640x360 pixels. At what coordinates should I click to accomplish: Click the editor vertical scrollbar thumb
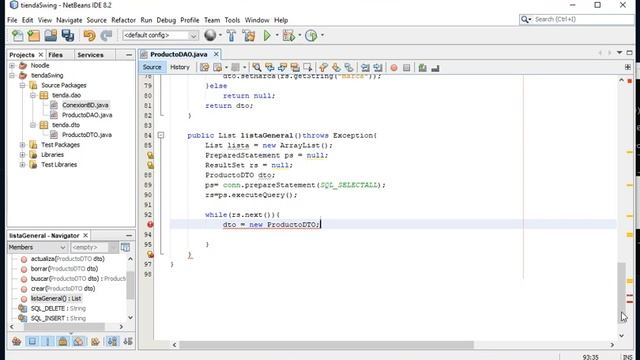tap(621, 292)
